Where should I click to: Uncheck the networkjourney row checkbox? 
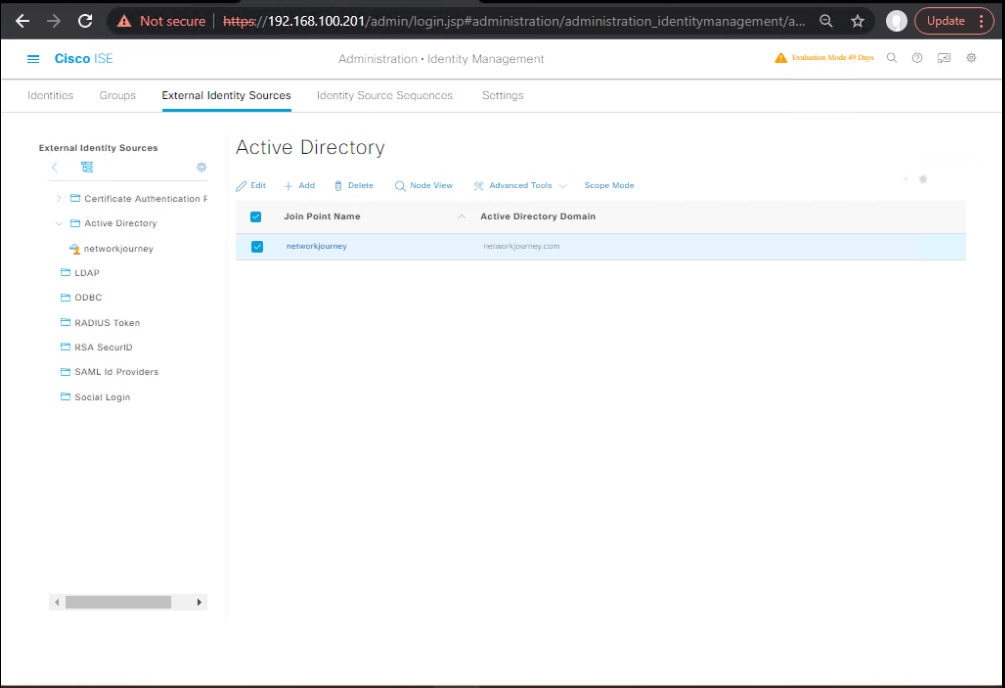pos(257,246)
